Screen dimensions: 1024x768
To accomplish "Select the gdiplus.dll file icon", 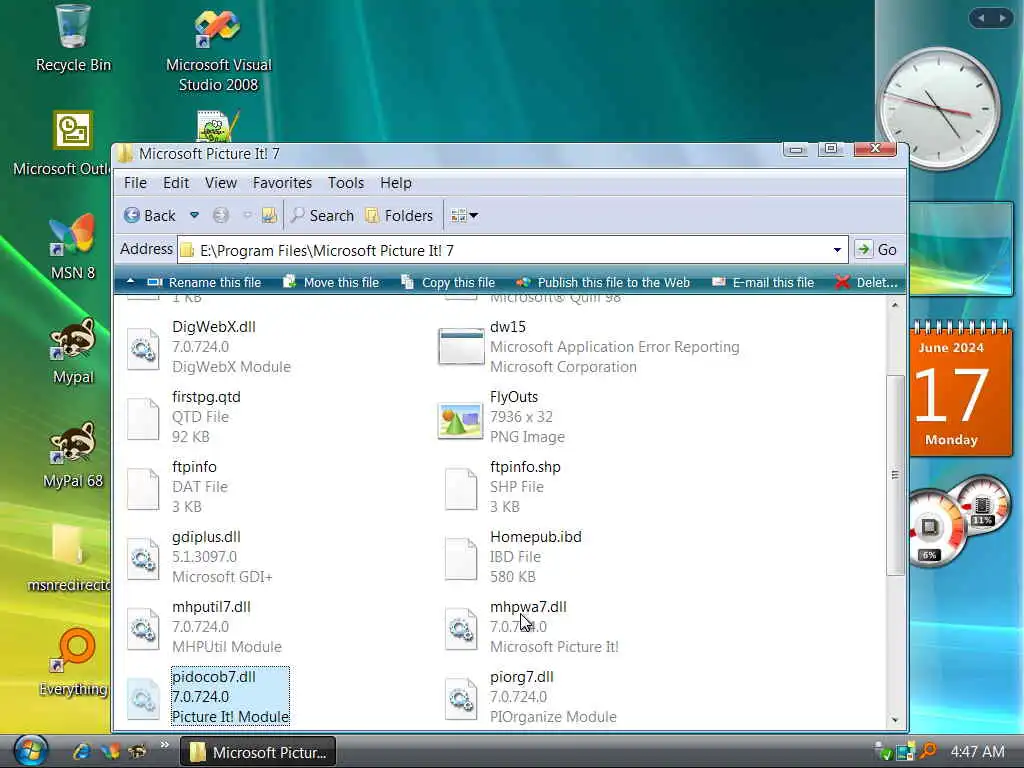I will [143, 558].
